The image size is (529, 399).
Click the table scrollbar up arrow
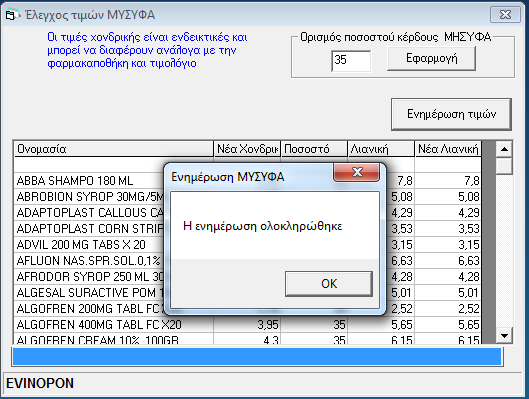click(504, 149)
